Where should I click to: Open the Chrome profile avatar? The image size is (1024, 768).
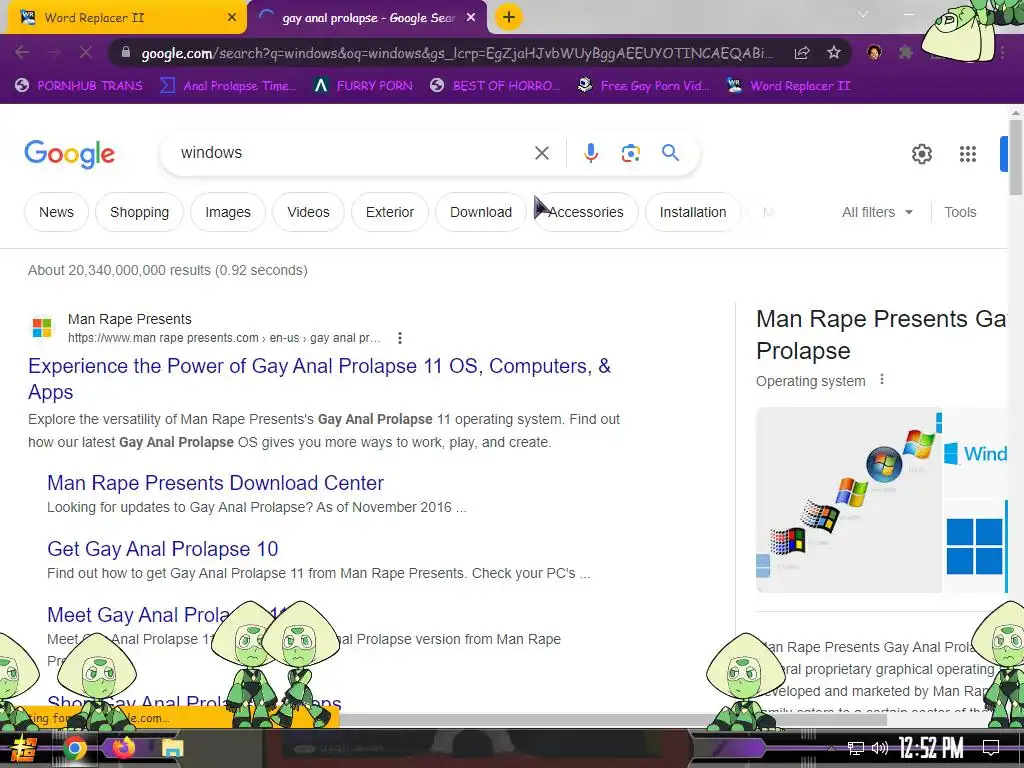pos(874,52)
